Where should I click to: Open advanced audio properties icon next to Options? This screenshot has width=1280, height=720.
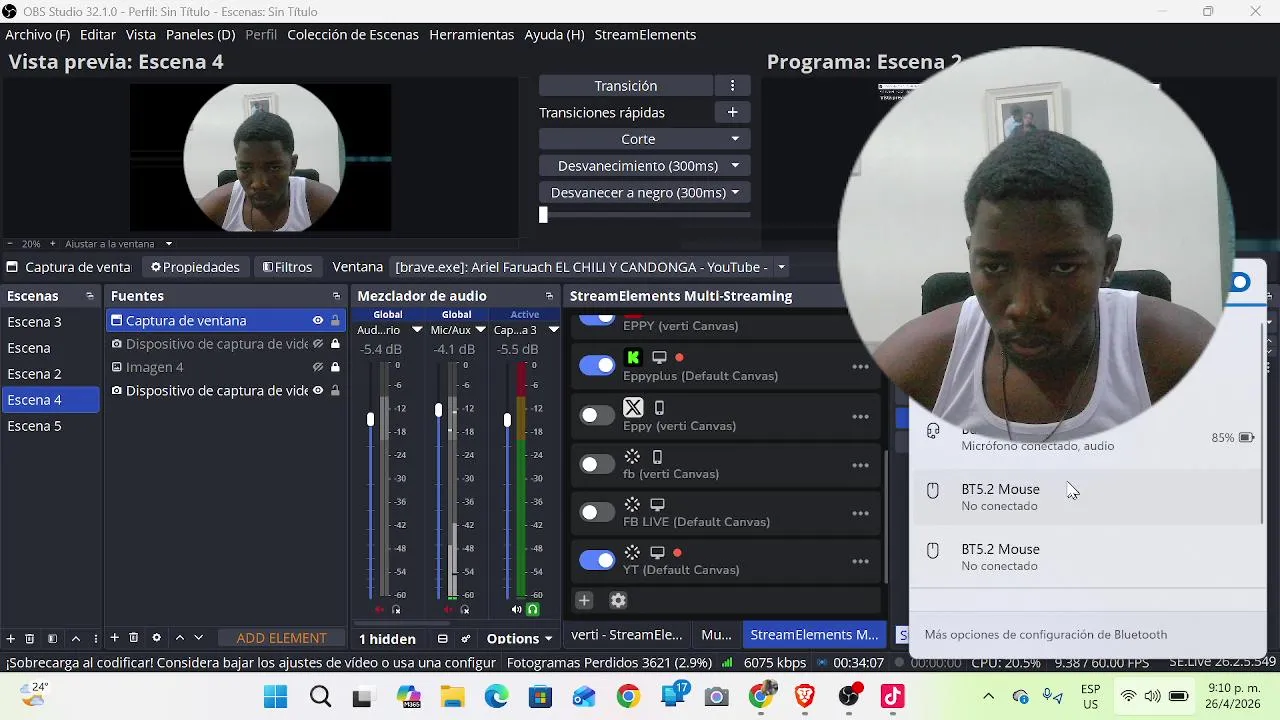[466, 639]
